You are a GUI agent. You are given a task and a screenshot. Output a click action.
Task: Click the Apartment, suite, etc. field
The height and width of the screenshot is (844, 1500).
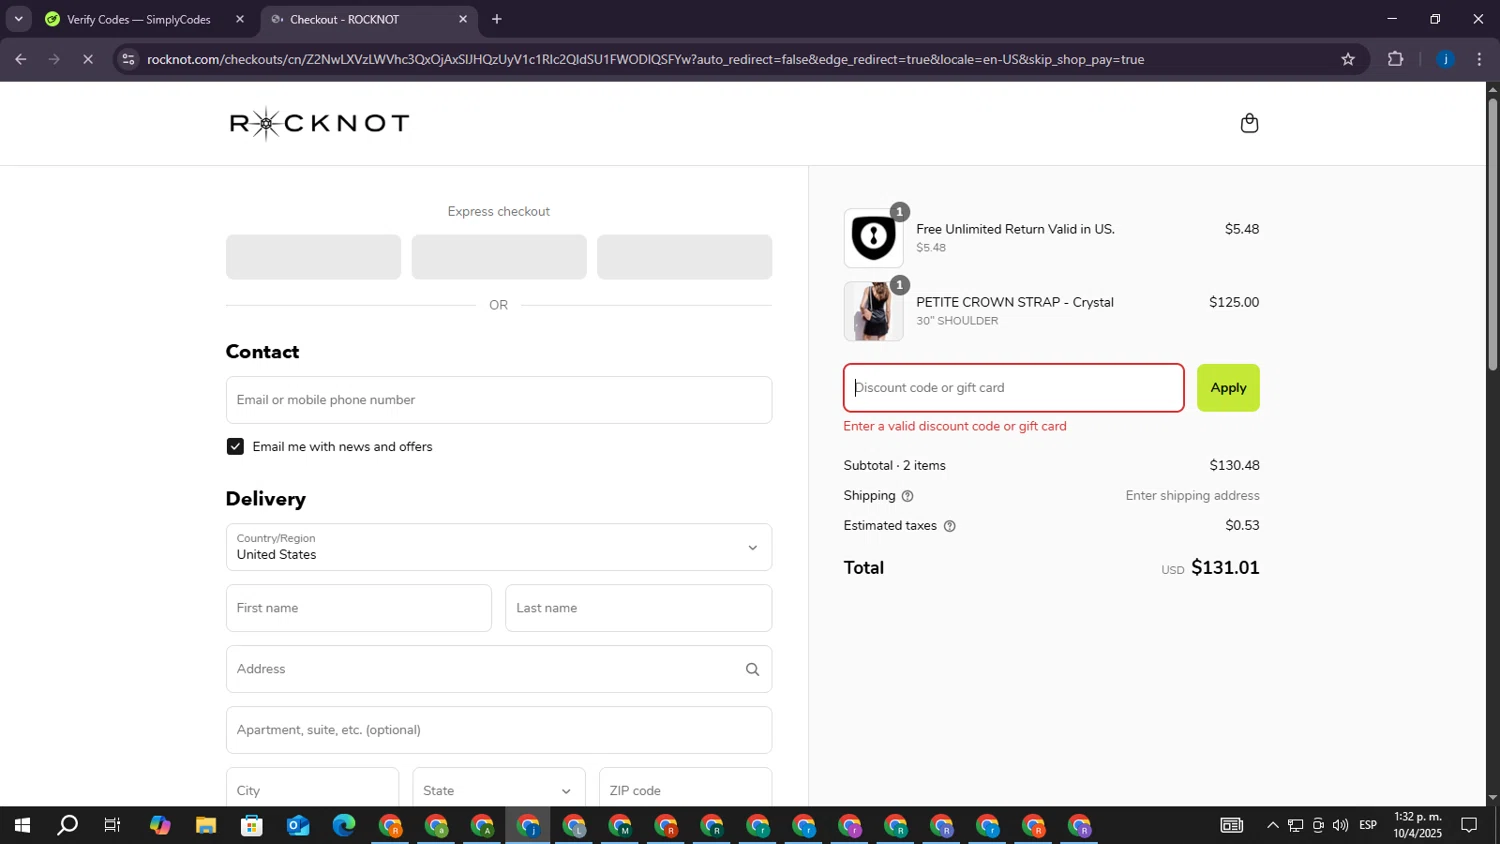pyautogui.click(x=499, y=730)
